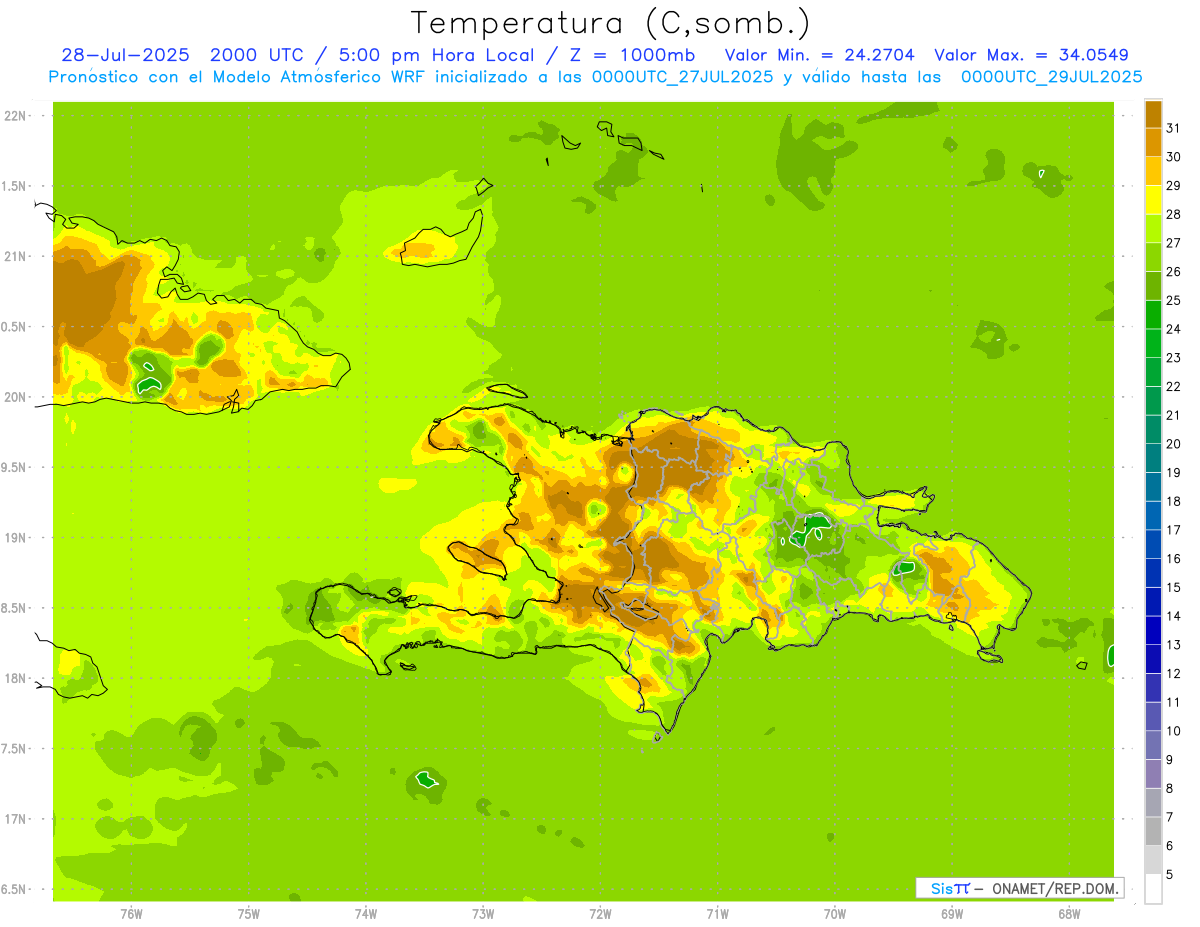This screenshot has height=927, width=1200.
Task: Click the "71W" longitude axis label
Action: (717, 914)
